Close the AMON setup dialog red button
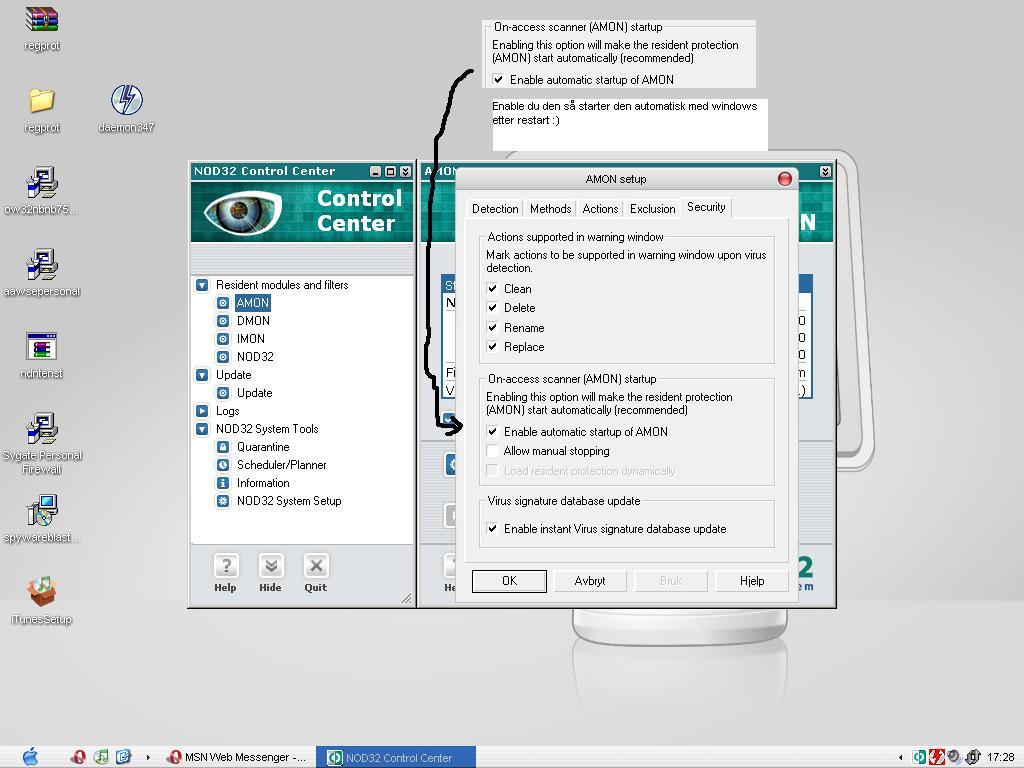 pos(785,179)
